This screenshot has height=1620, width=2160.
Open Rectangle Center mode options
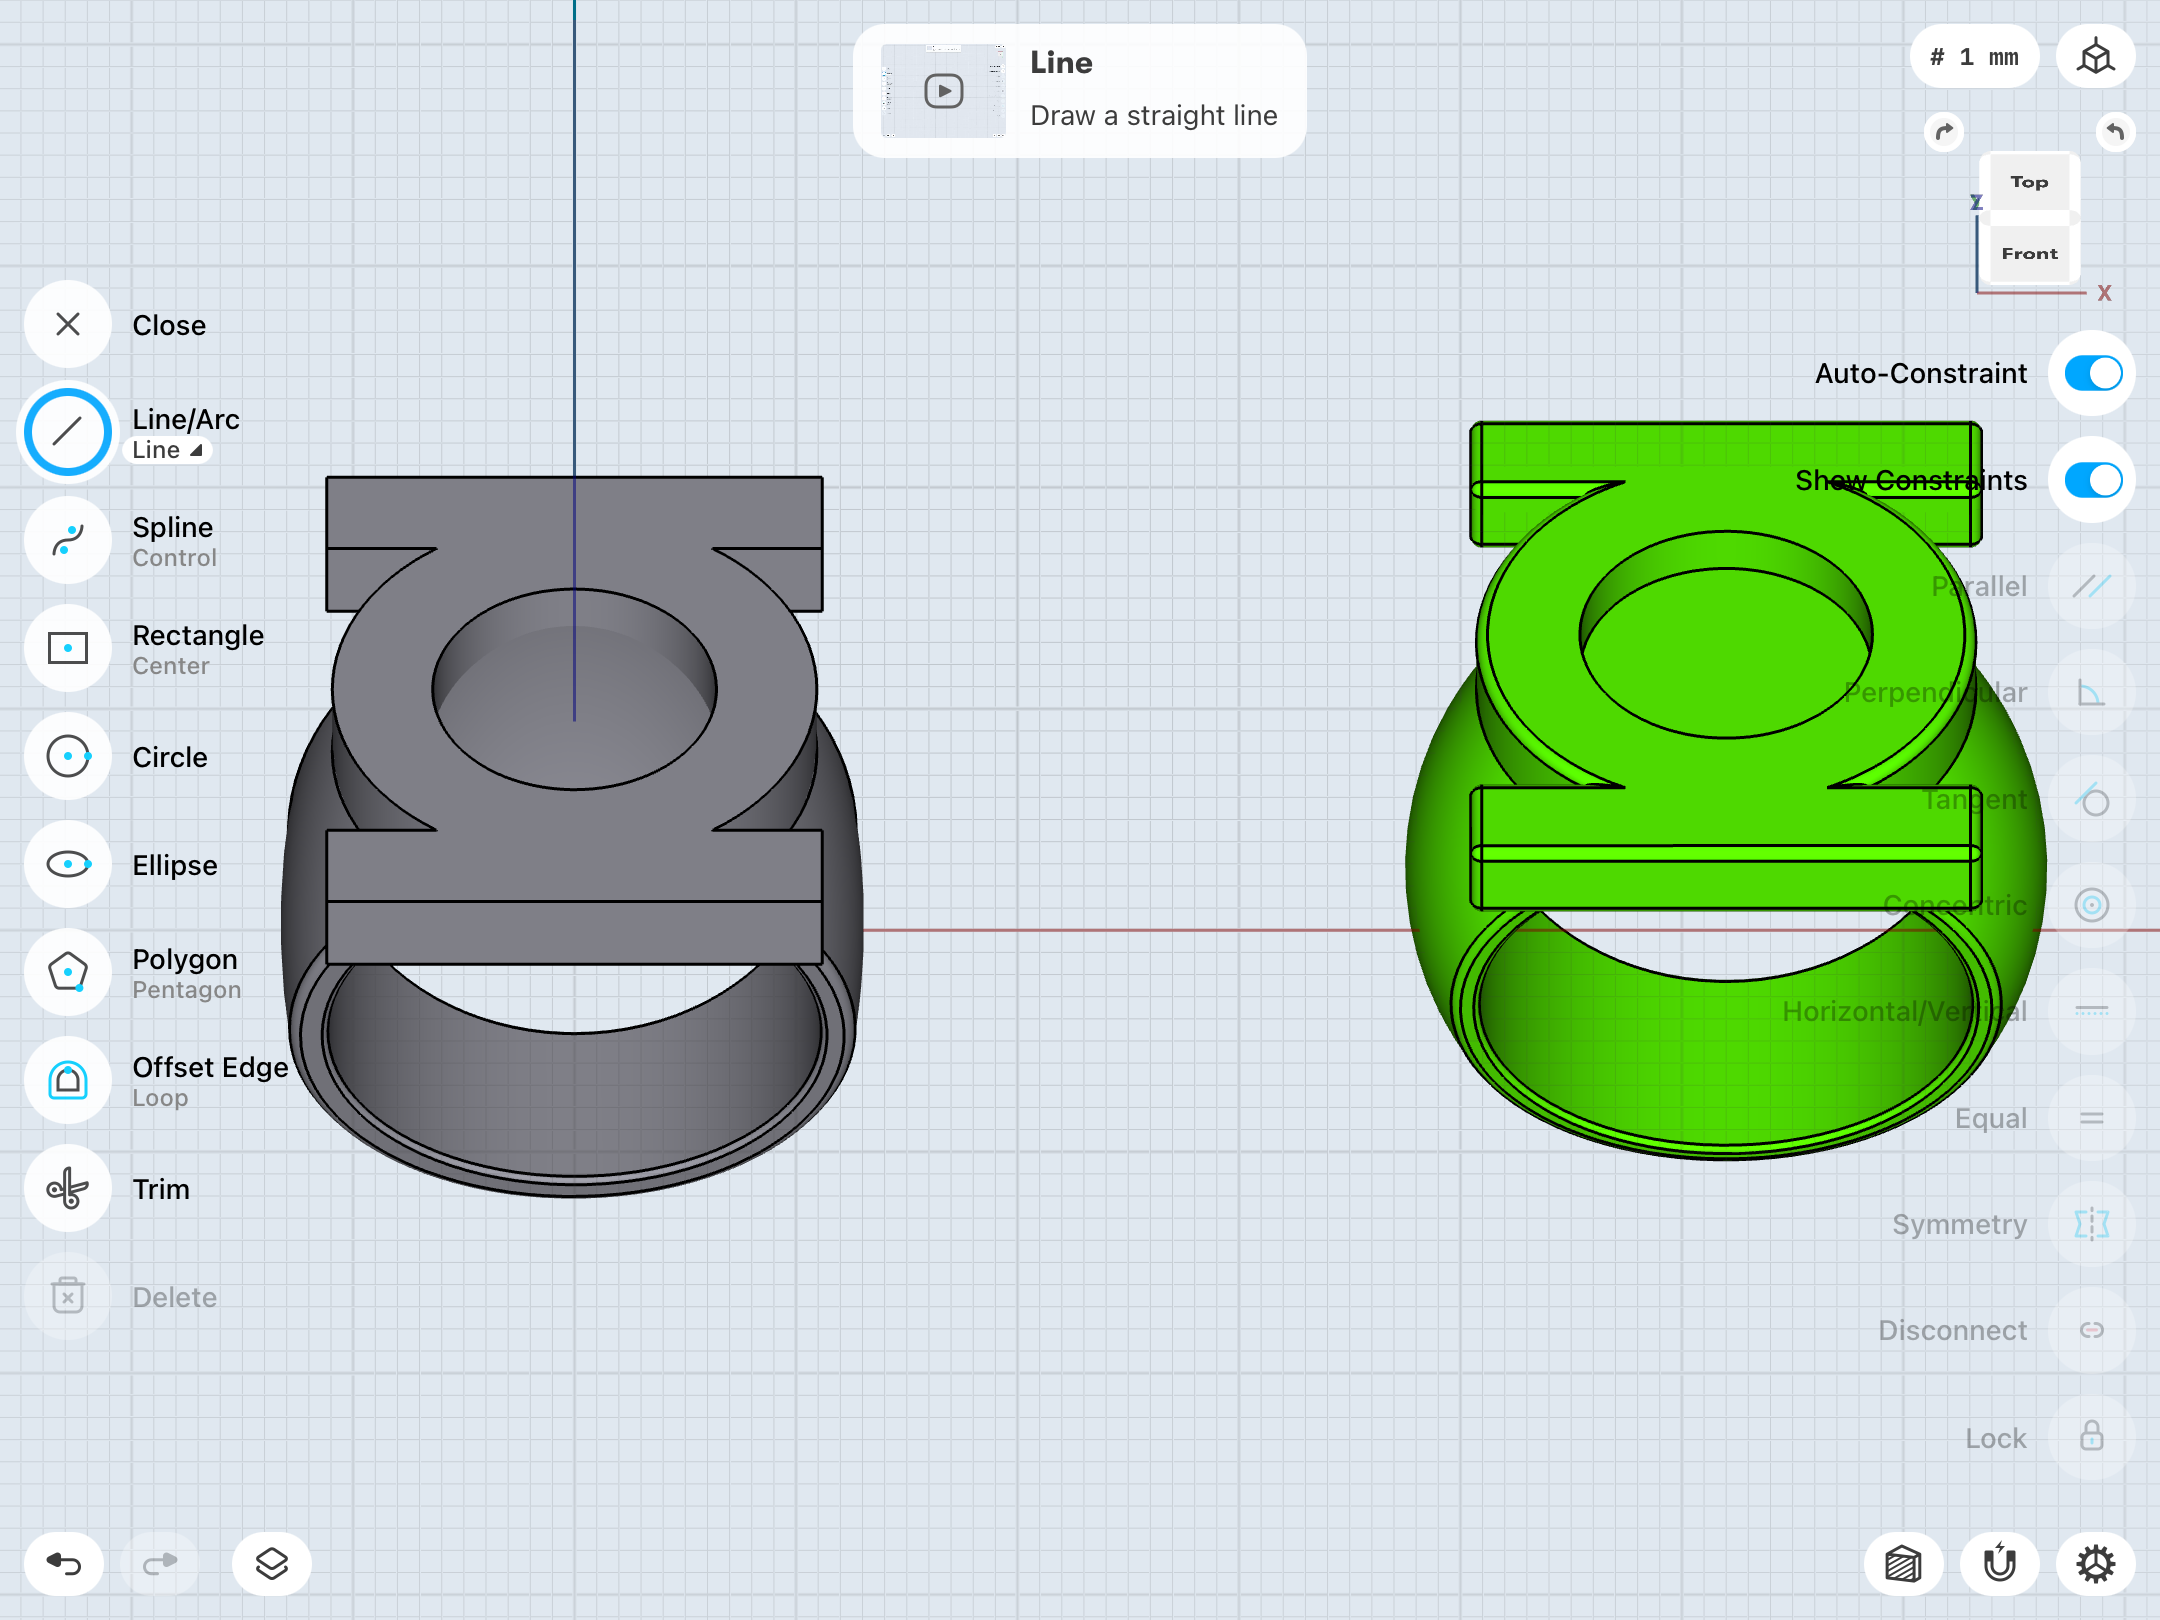171,666
